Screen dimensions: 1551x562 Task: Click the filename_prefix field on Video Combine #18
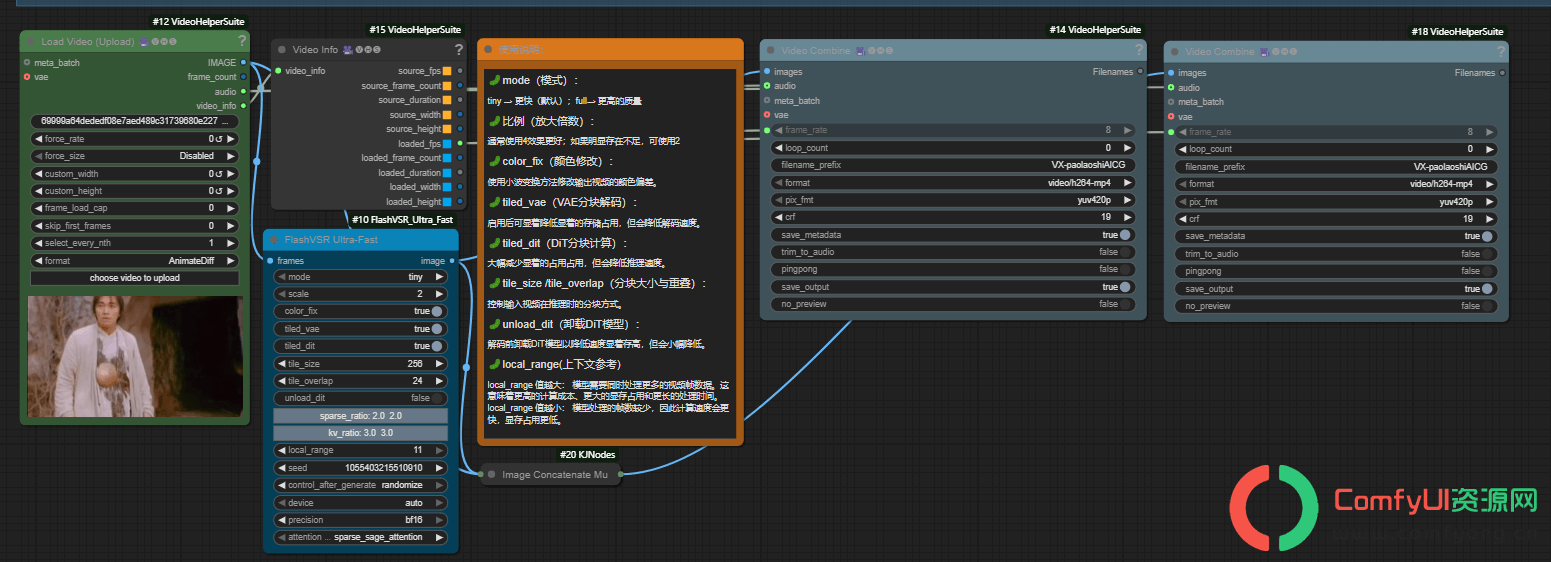pyautogui.click(x=1336, y=167)
